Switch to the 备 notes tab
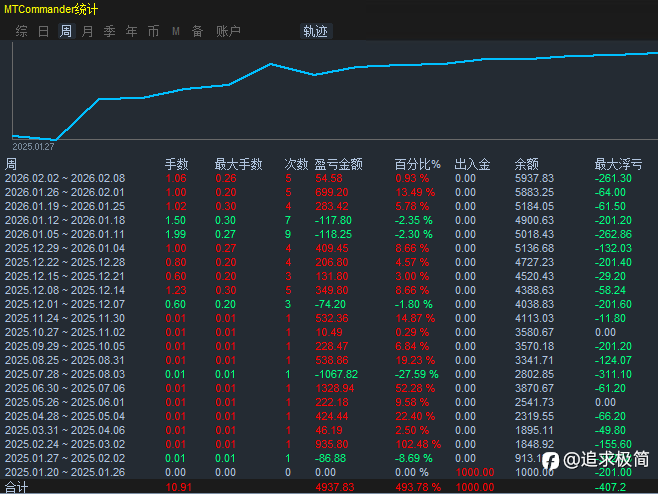Image resolution: width=658 pixels, height=494 pixels. click(198, 31)
